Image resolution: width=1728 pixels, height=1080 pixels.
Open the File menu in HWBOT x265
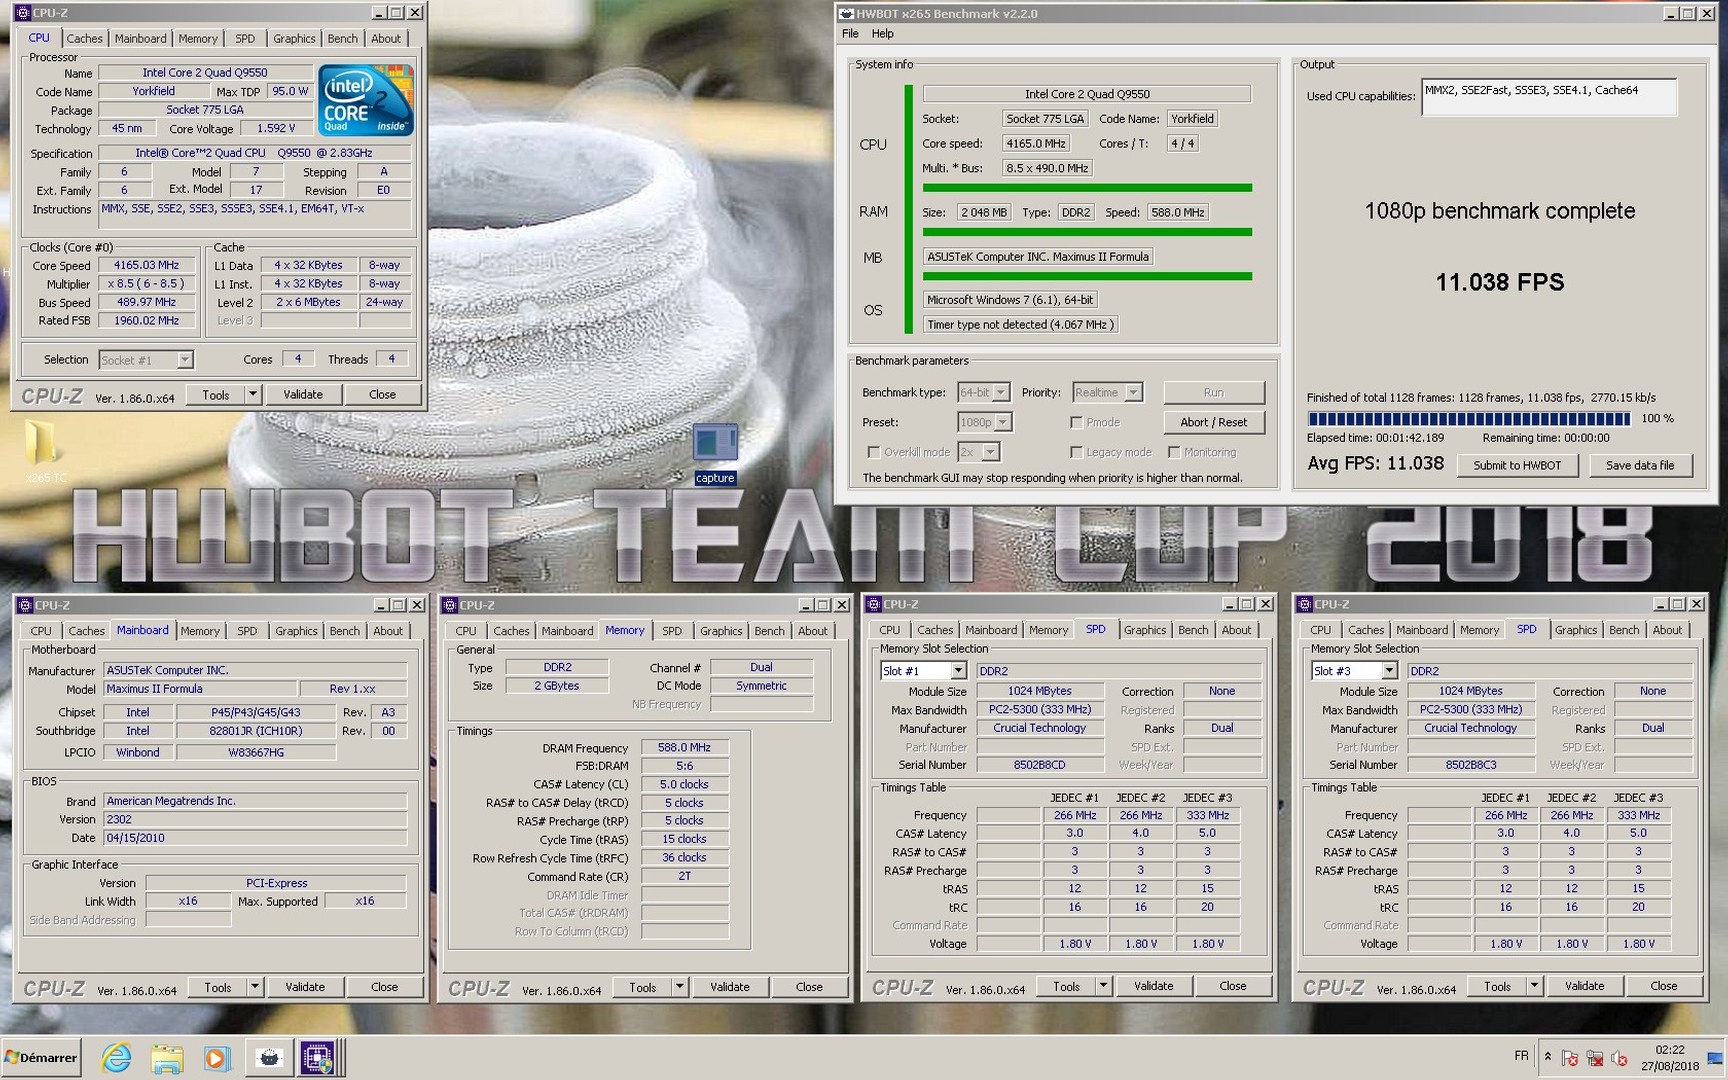[x=850, y=34]
